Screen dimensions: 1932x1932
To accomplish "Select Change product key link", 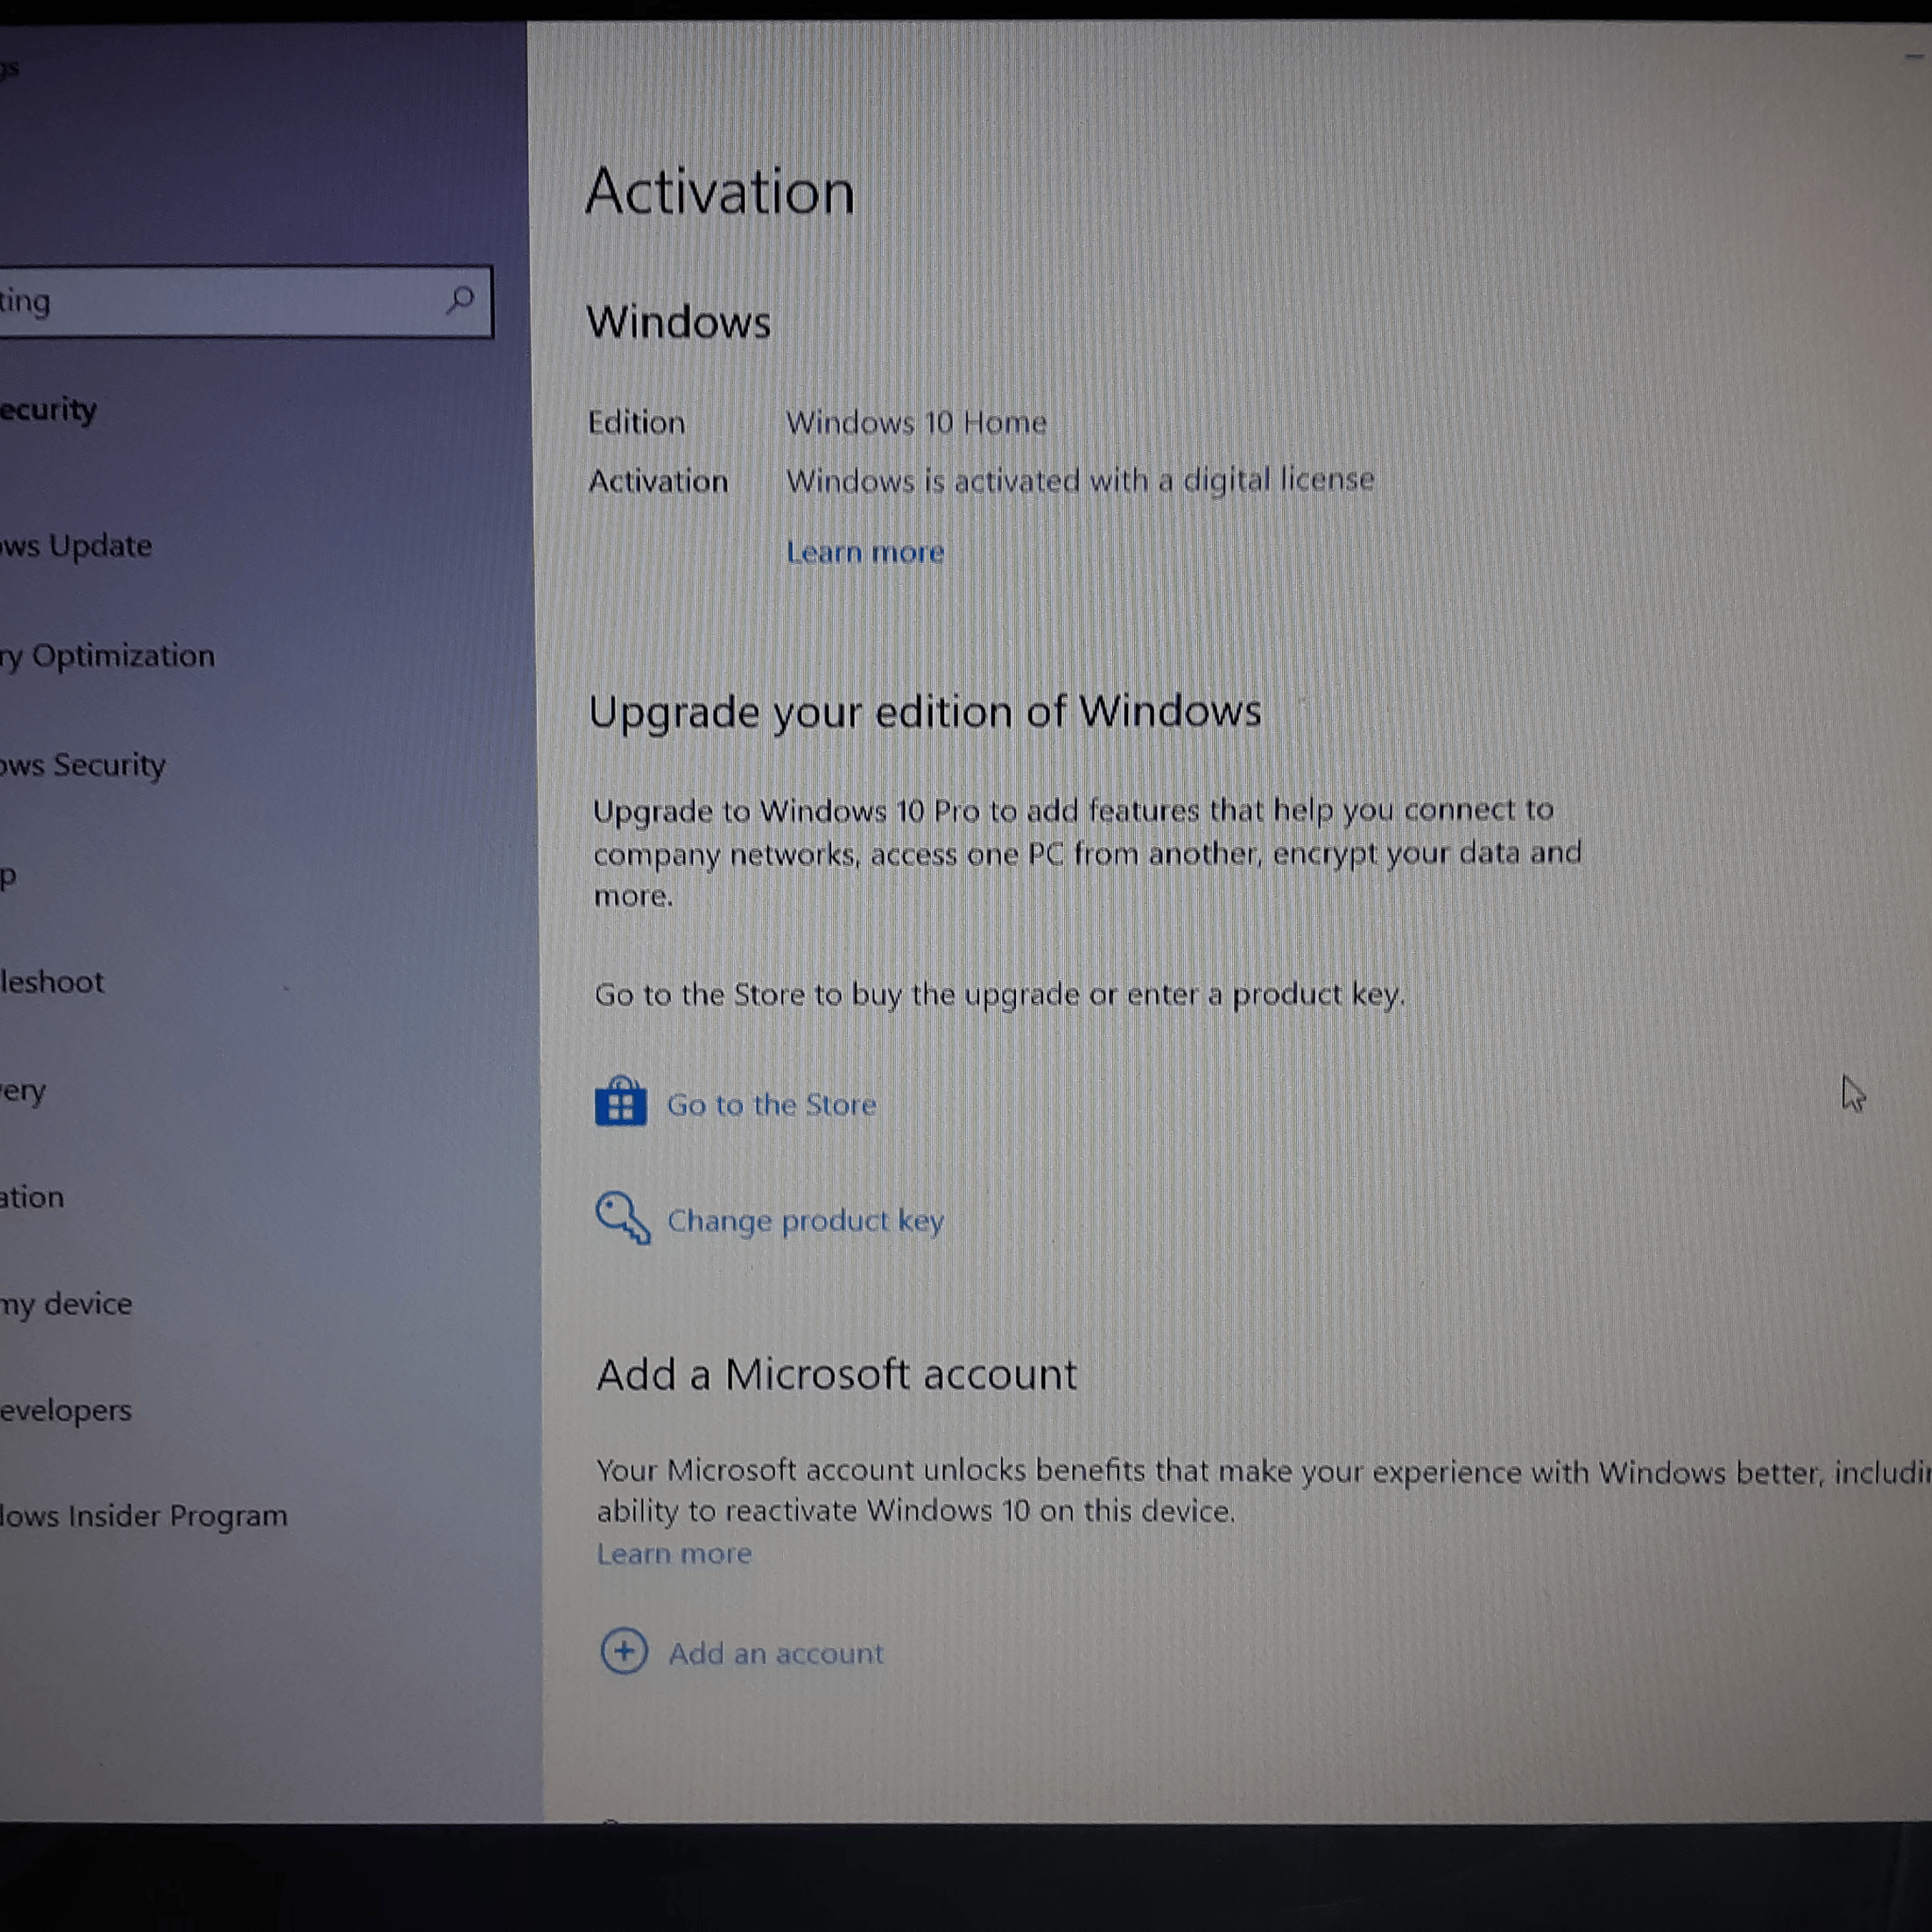I will click(805, 1220).
